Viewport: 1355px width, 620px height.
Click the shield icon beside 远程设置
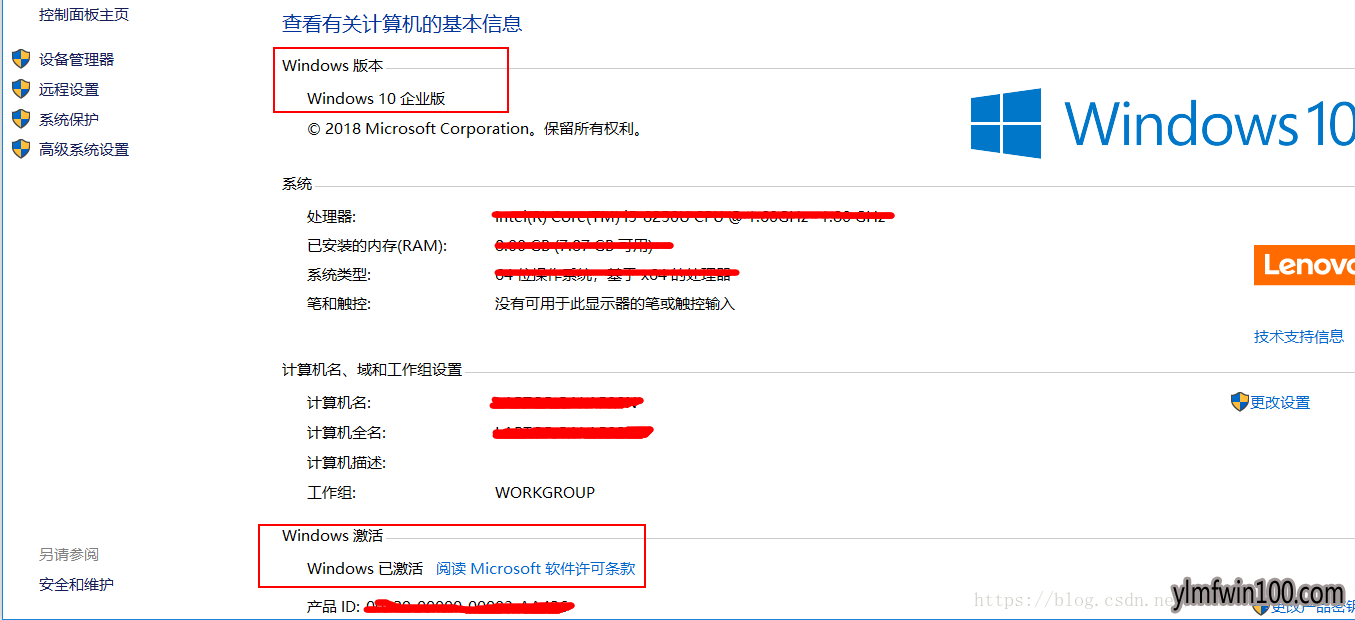click(x=21, y=89)
